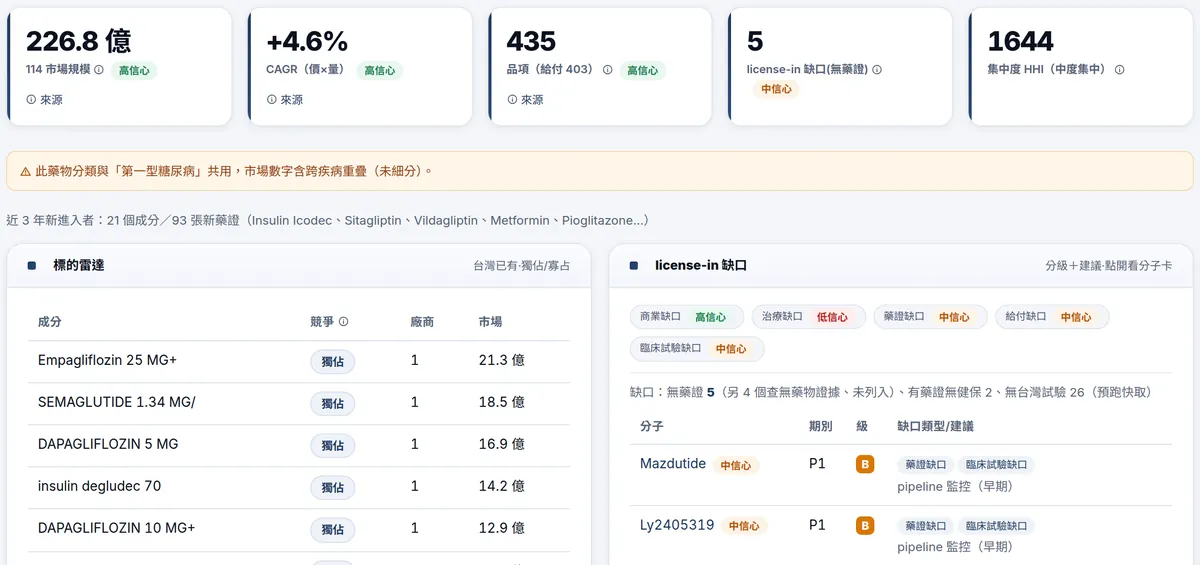Click the 中信心 badge beside Ly2405319
1200x565 pixels.
(x=744, y=525)
